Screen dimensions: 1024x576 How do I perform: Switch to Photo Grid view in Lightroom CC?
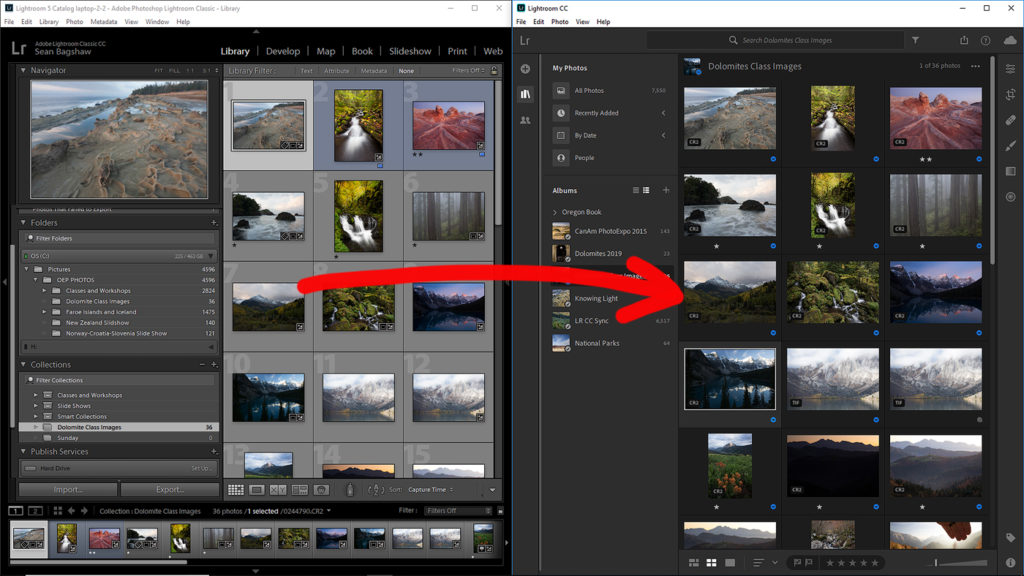[694, 562]
